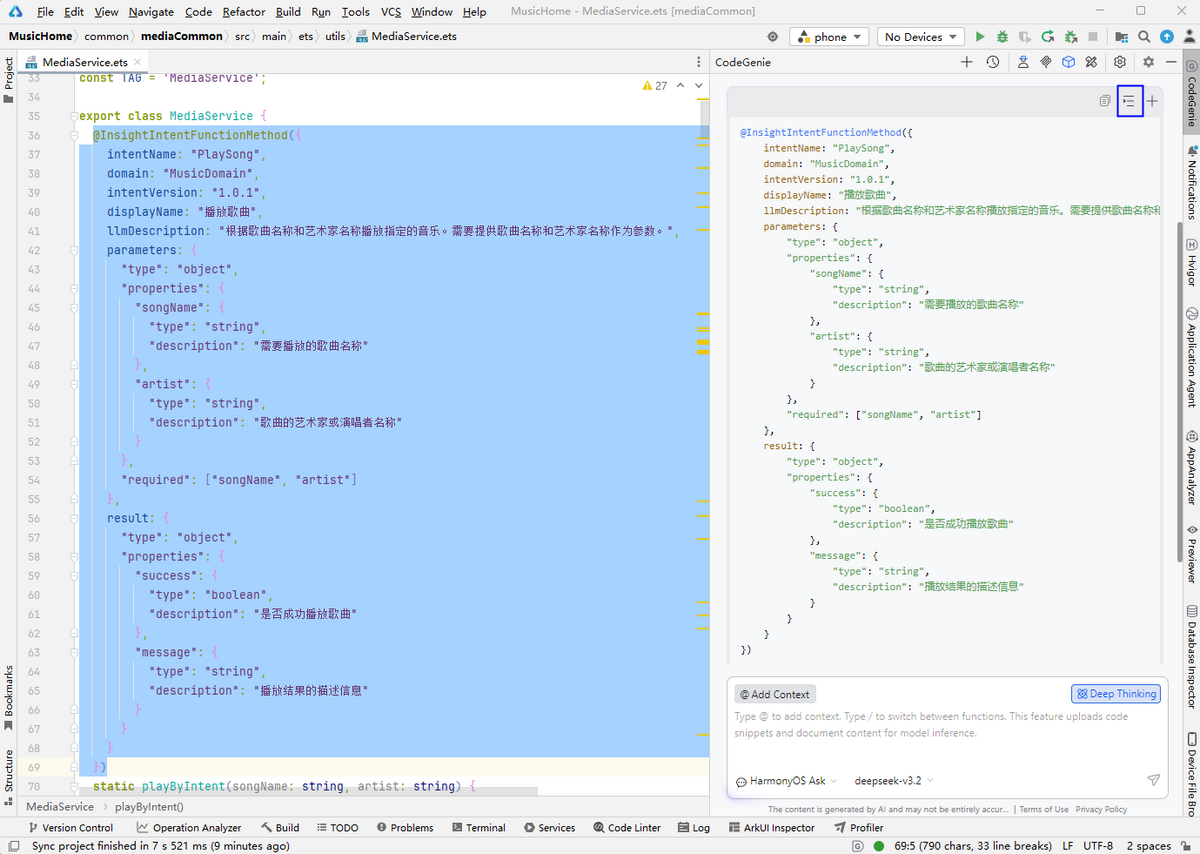Start debugging with the Debug bug icon
The image size is (1200, 854).
pyautogui.click(x=1001, y=37)
